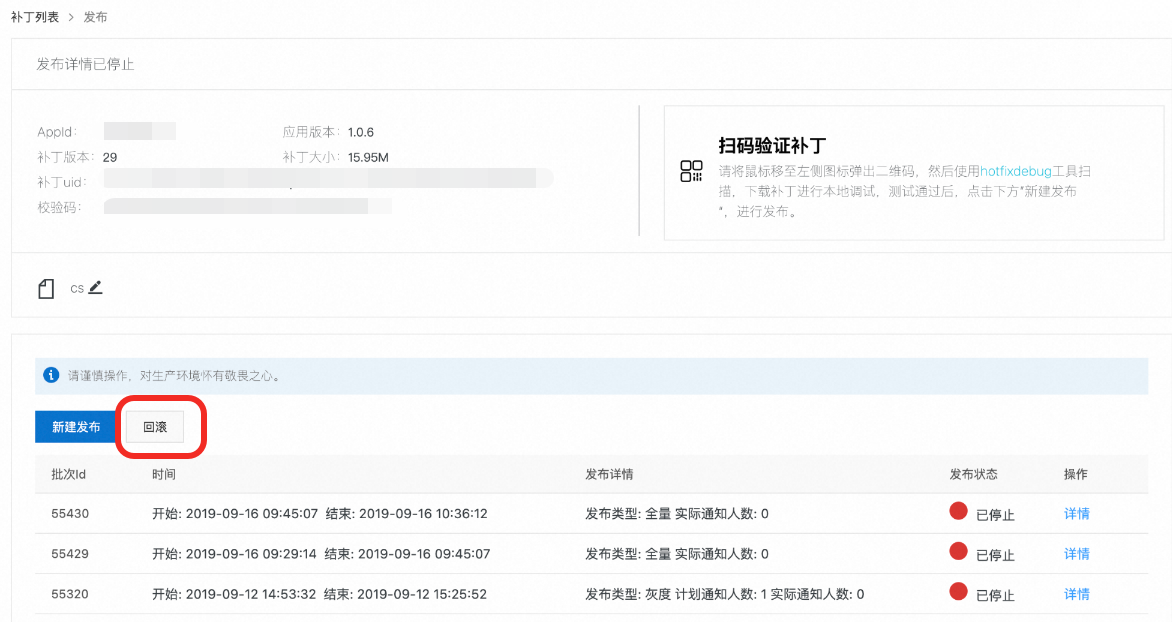This screenshot has height=622, width=1172.
Task: Click the red status dot for batch 55430
Action: [x=958, y=511]
